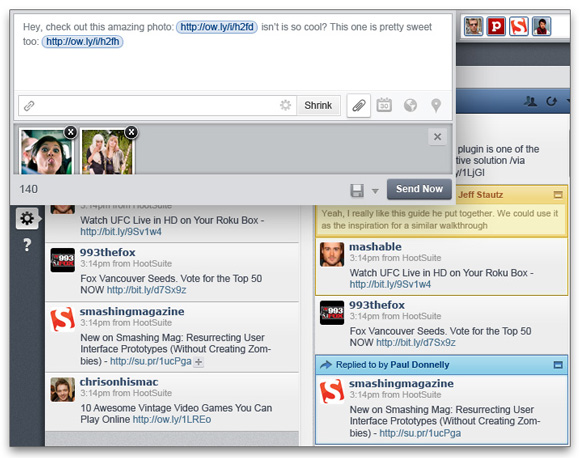Open the sidebar settings gear
This screenshot has height=458, width=580.
click(x=27, y=219)
